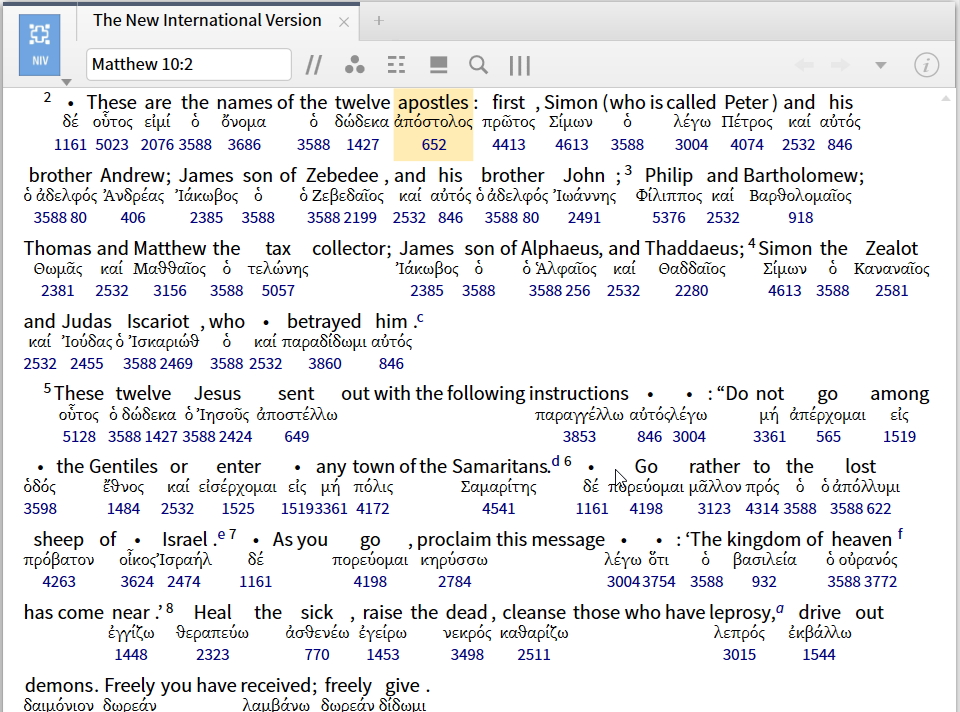Click Strong's number 3123 under rather

(714, 509)
